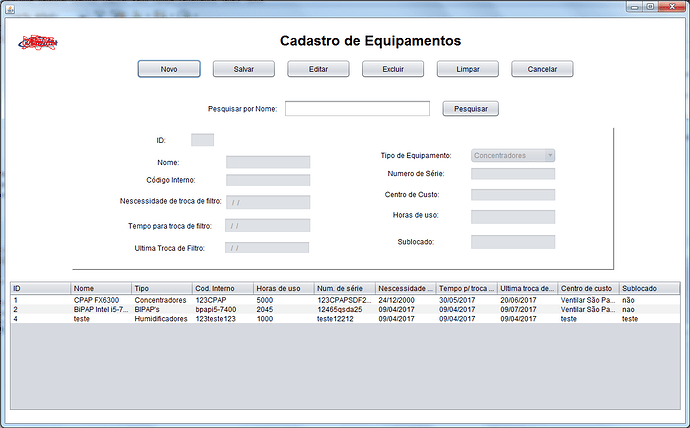Sort table by Nome column header

[x=100, y=288]
